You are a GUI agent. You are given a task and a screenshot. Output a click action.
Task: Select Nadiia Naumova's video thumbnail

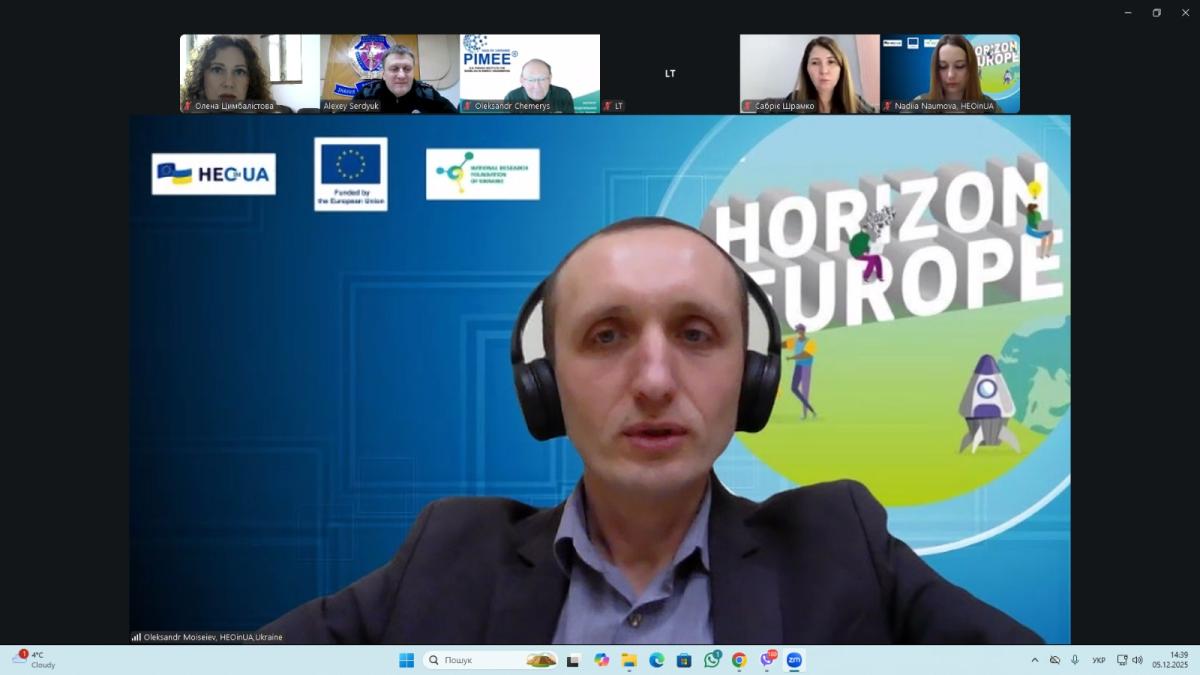coord(950,73)
